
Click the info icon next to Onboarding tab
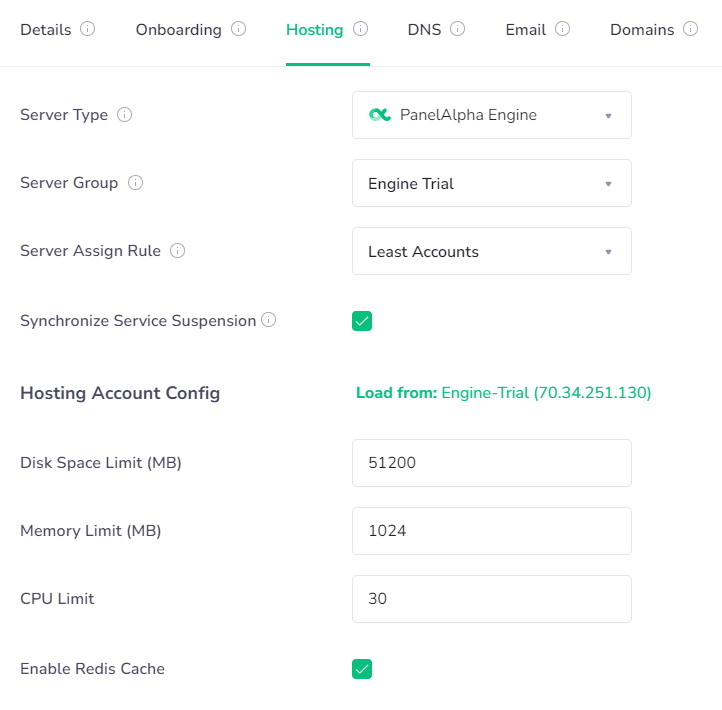click(238, 29)
